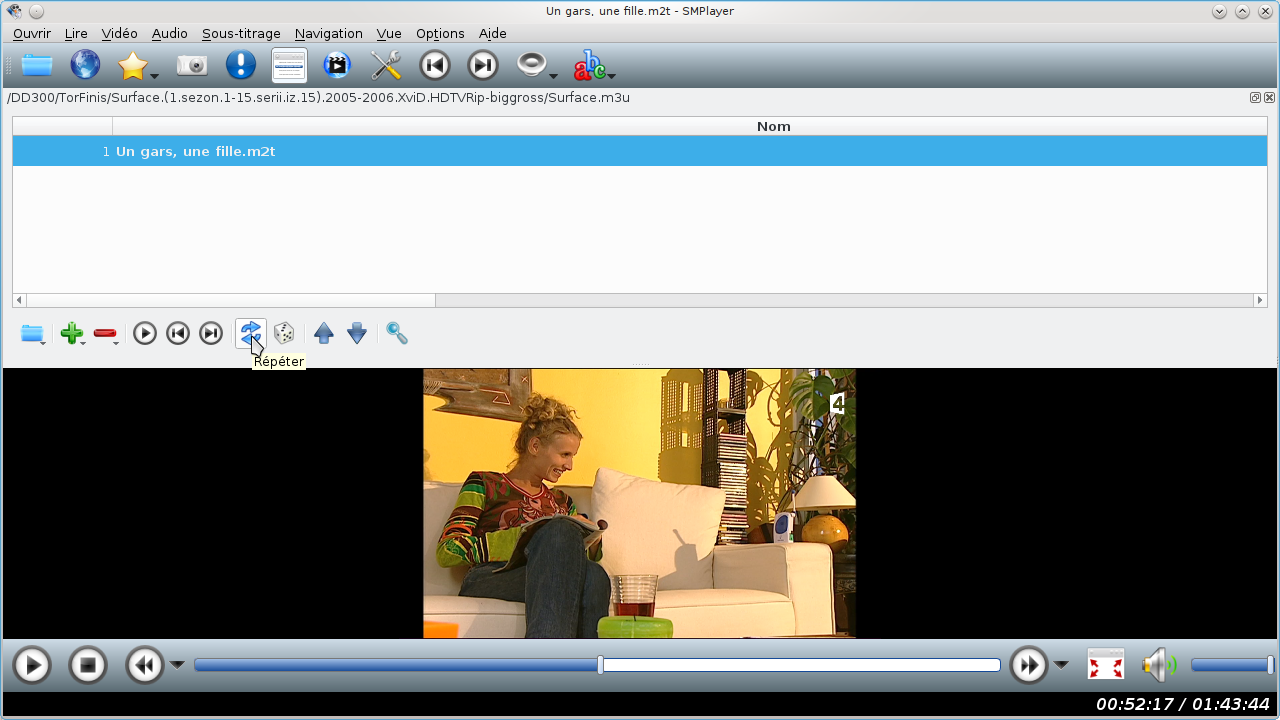The height and width of the screenshot is (720, 1280).
Task: Expand the fast forward options dropdown arrow
Action: coord(1061,665)
